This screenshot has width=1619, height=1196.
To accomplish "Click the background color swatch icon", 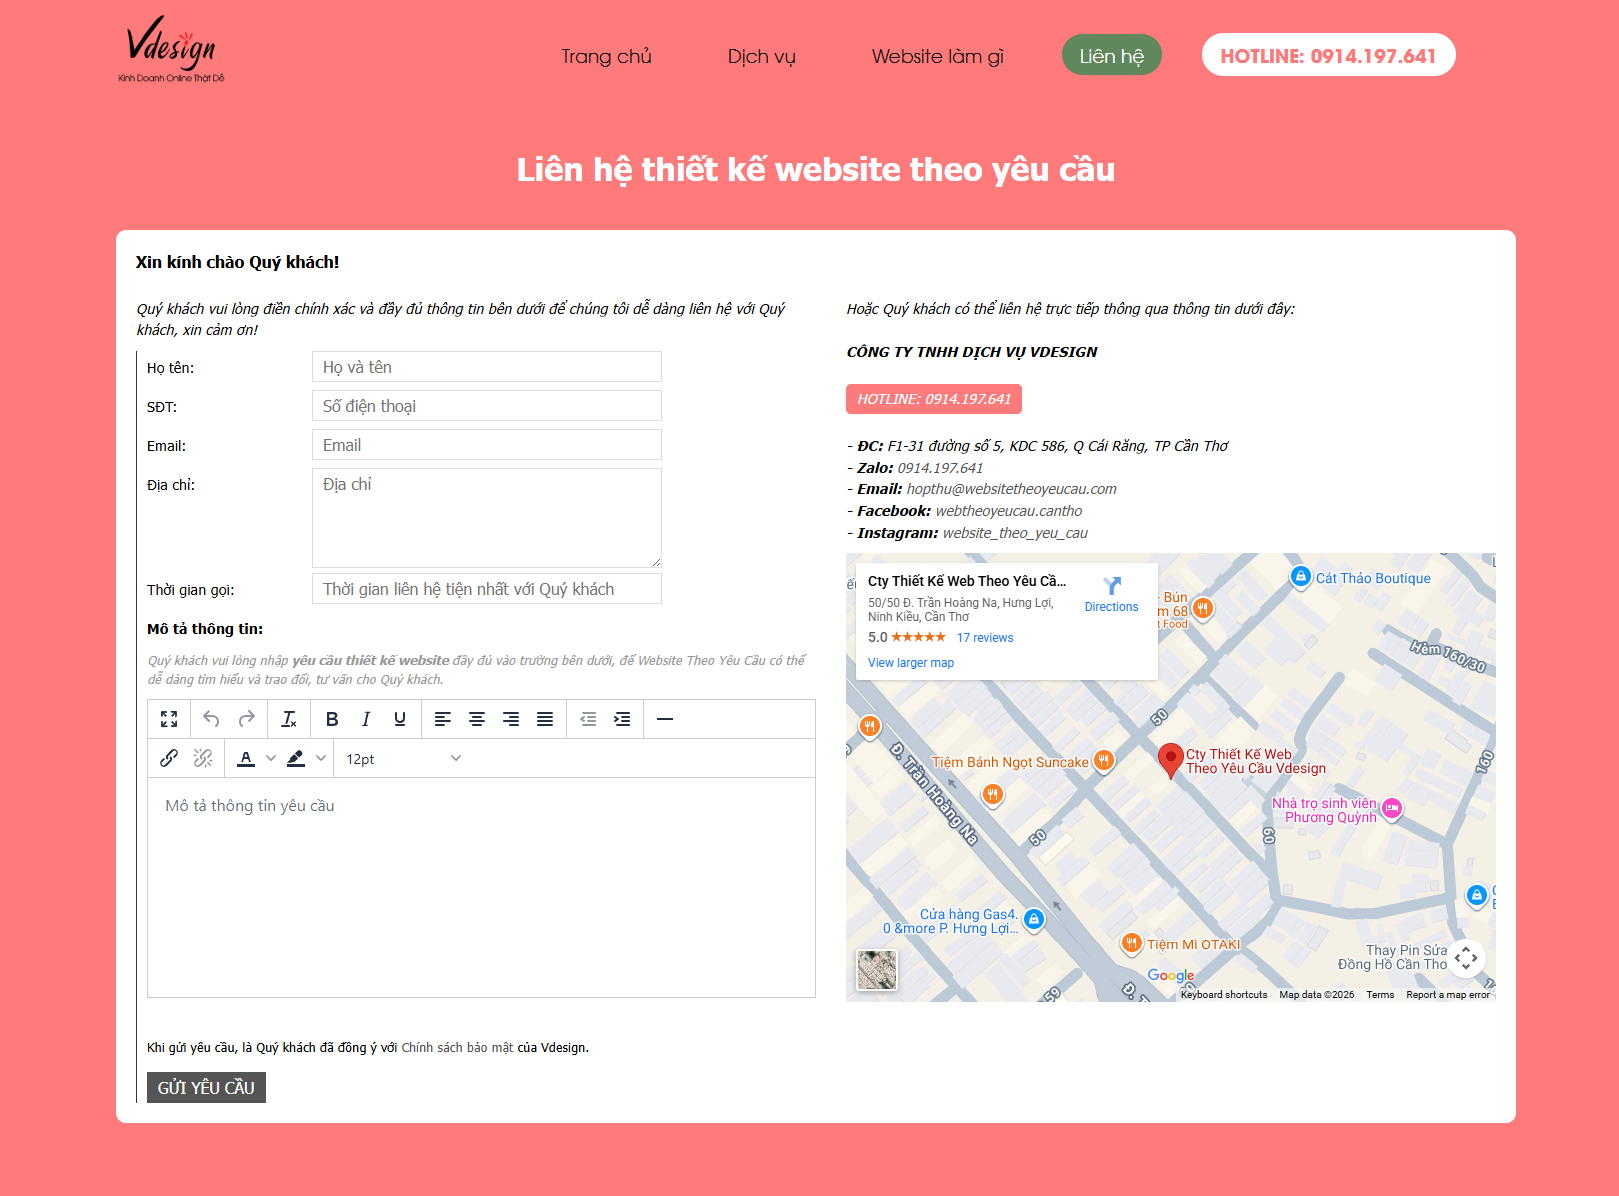I will tap(295, 758).
